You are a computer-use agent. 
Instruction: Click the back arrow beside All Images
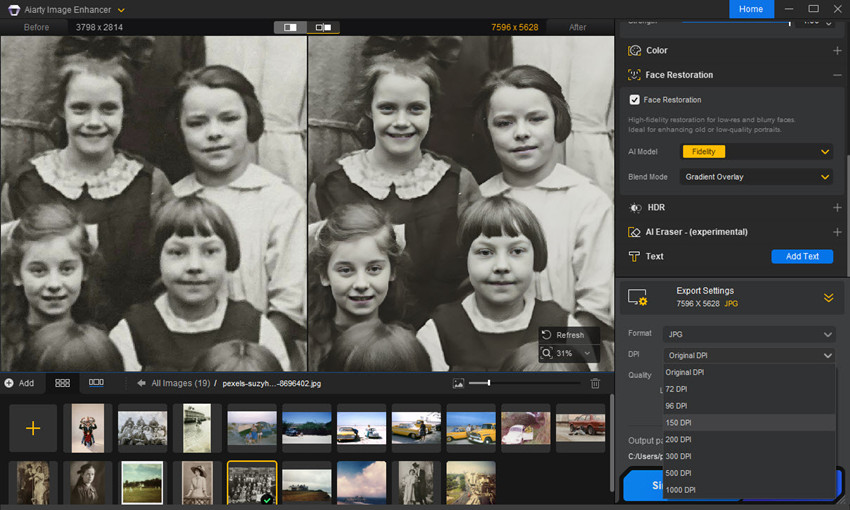[x=141, y=383]
